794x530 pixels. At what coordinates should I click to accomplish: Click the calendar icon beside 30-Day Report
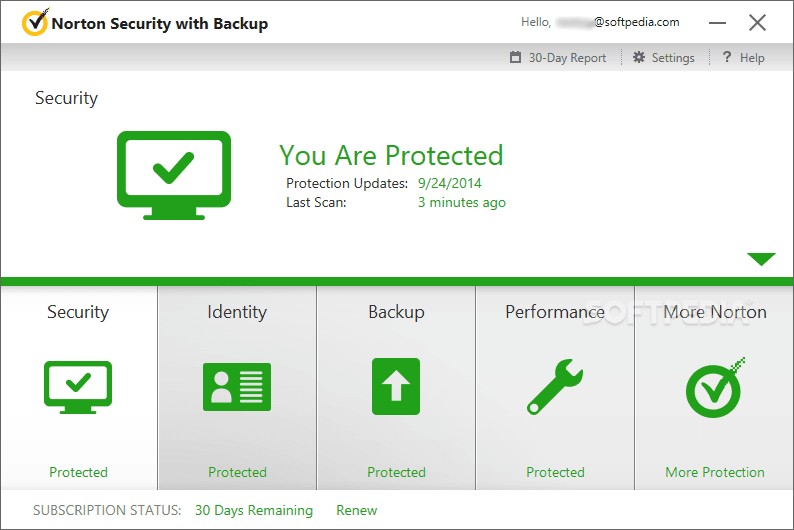[516, 58]
